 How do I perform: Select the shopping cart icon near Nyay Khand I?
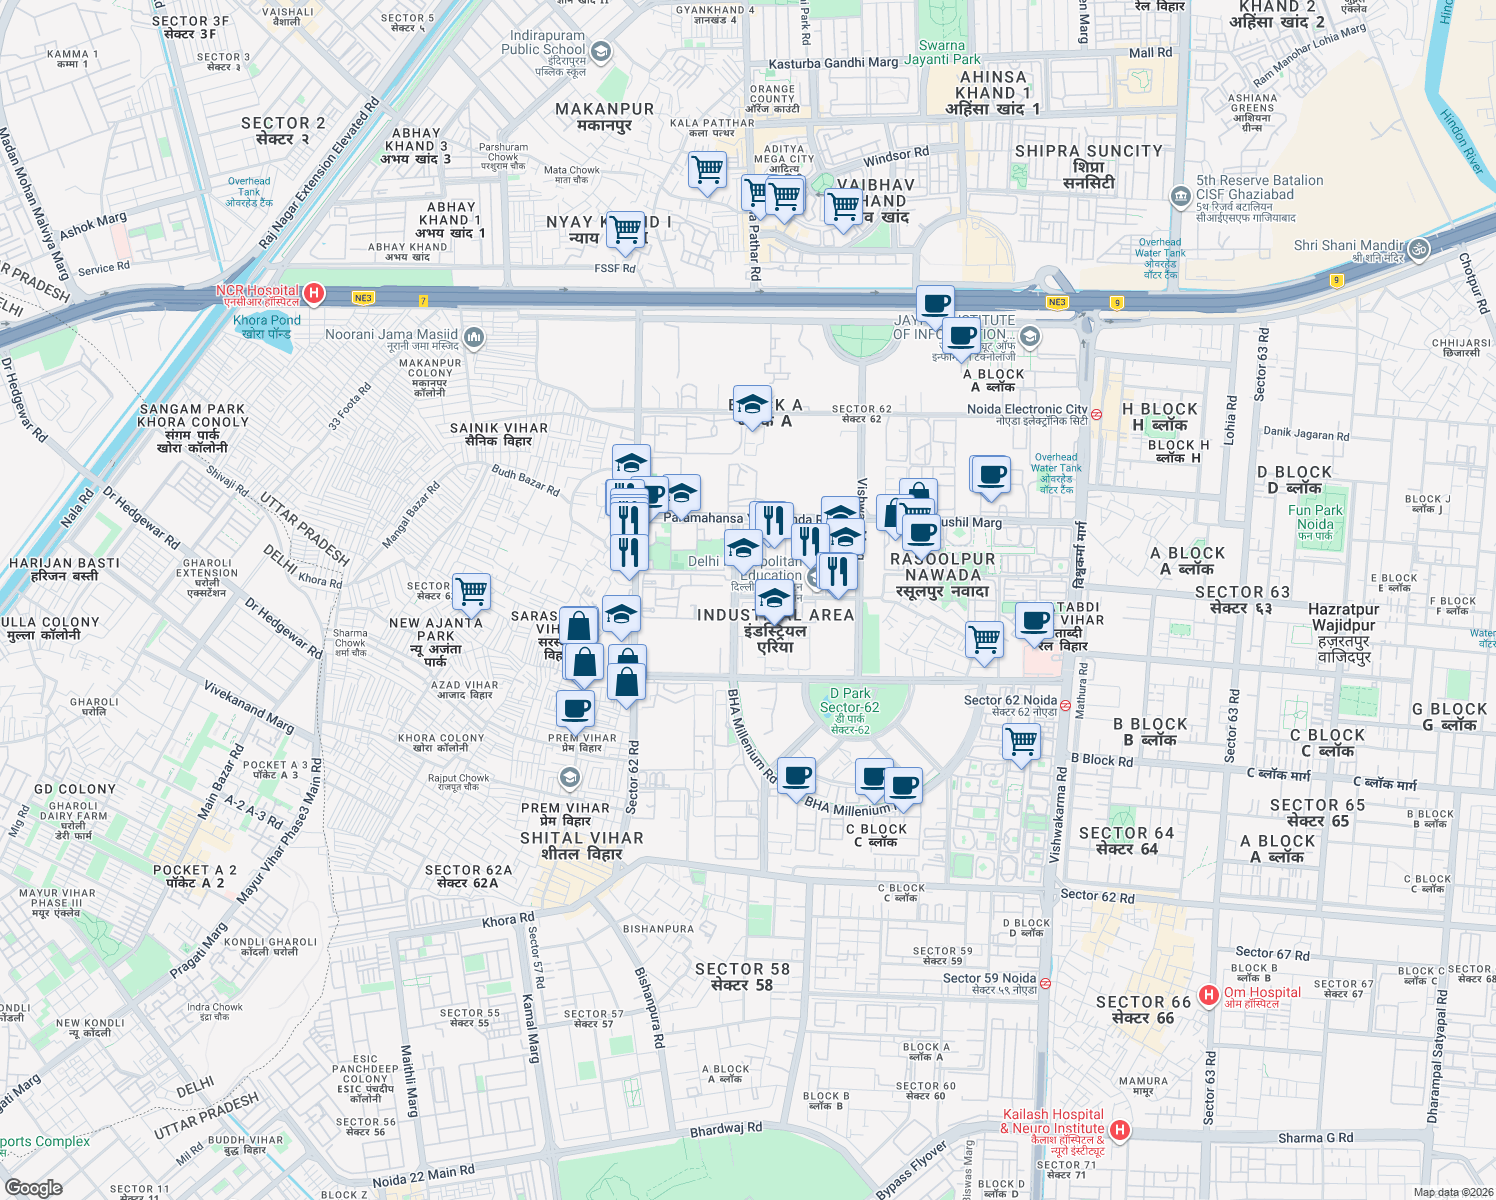pyautogui.click(x=627, y=228)
